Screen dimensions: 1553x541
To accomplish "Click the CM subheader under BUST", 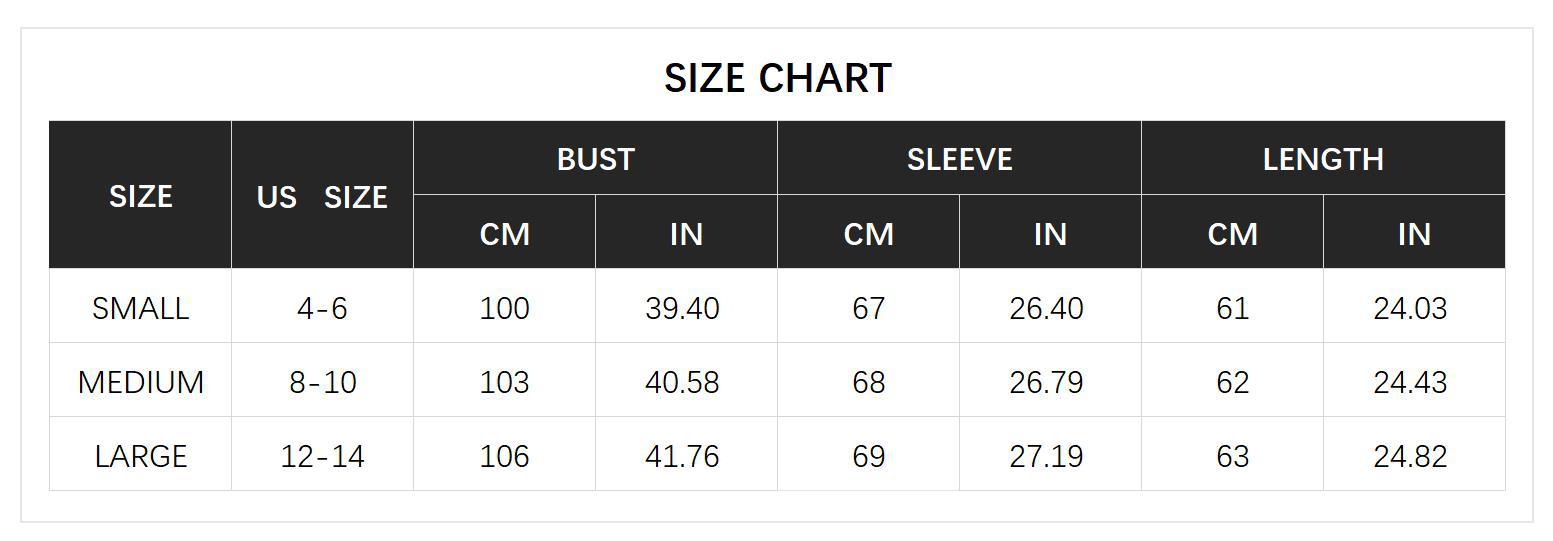I will pyautogui.click(x=504, y=233).
